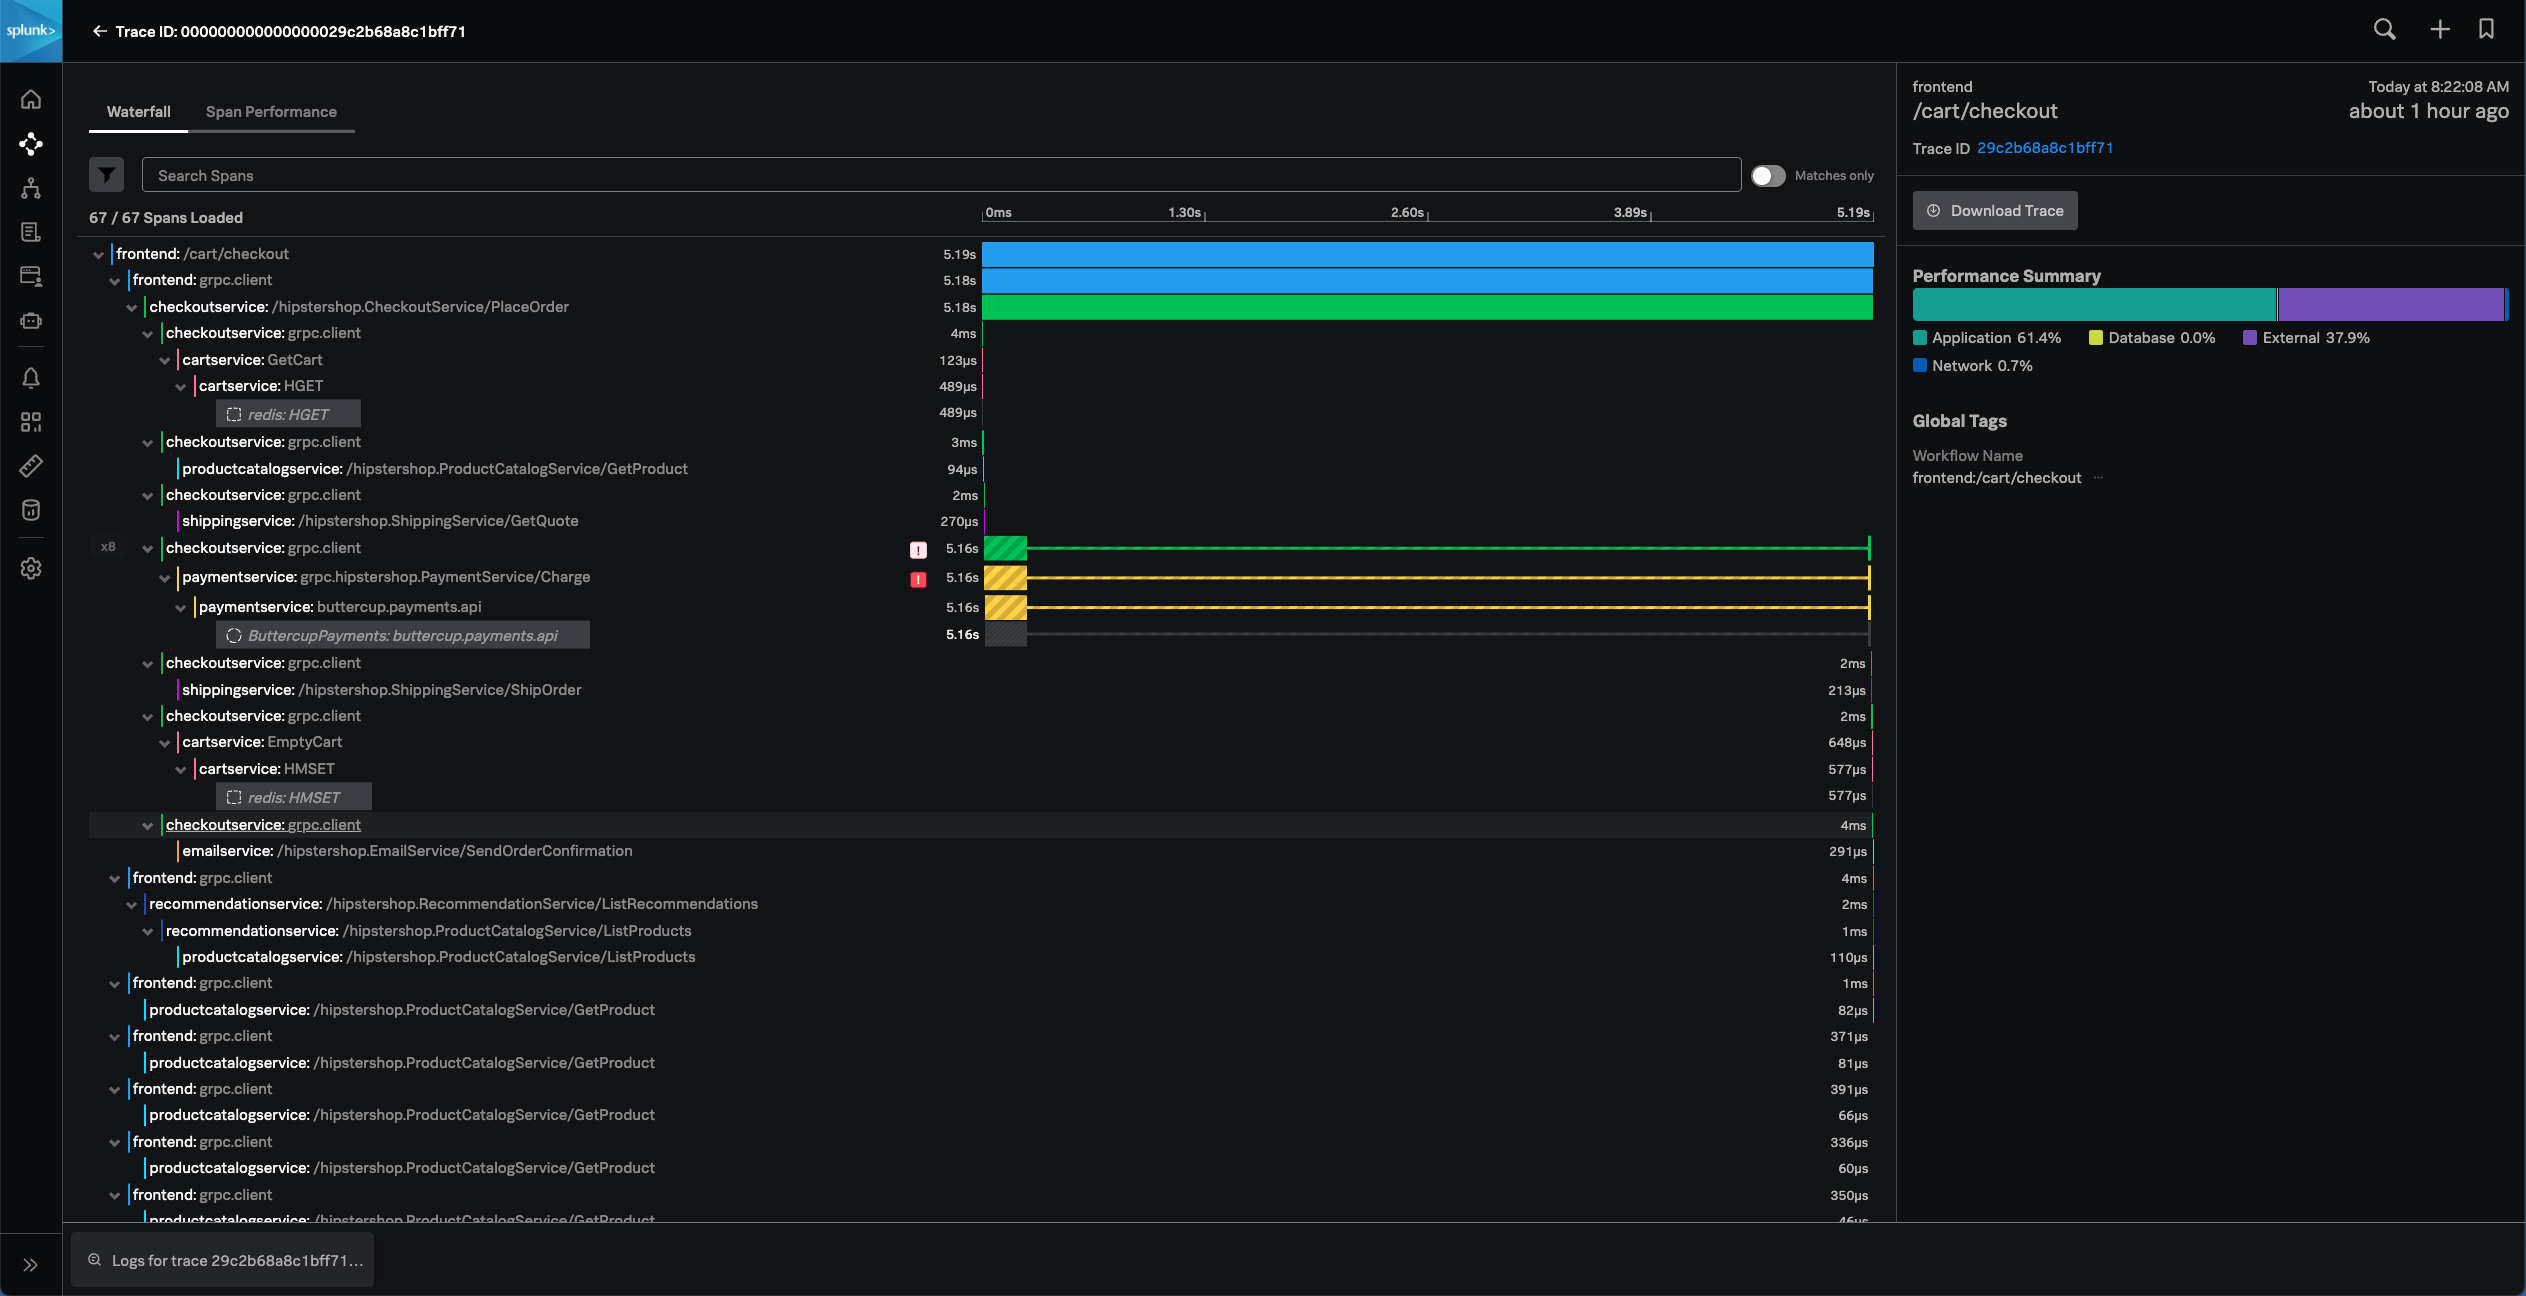Collapse the checkoutservice PlaceOrder span
The image size is (2526, 1296).
click(x=133, y=307)
